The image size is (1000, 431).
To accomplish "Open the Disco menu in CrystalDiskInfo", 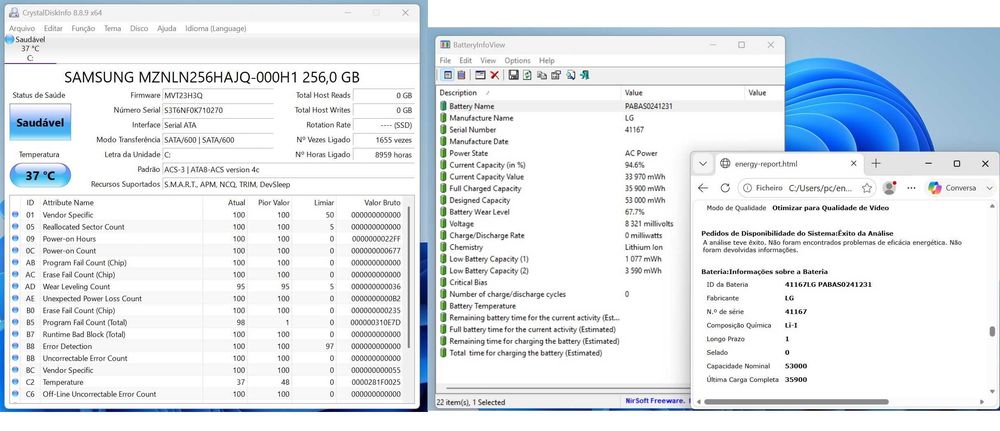I will [x=139, y=28].
